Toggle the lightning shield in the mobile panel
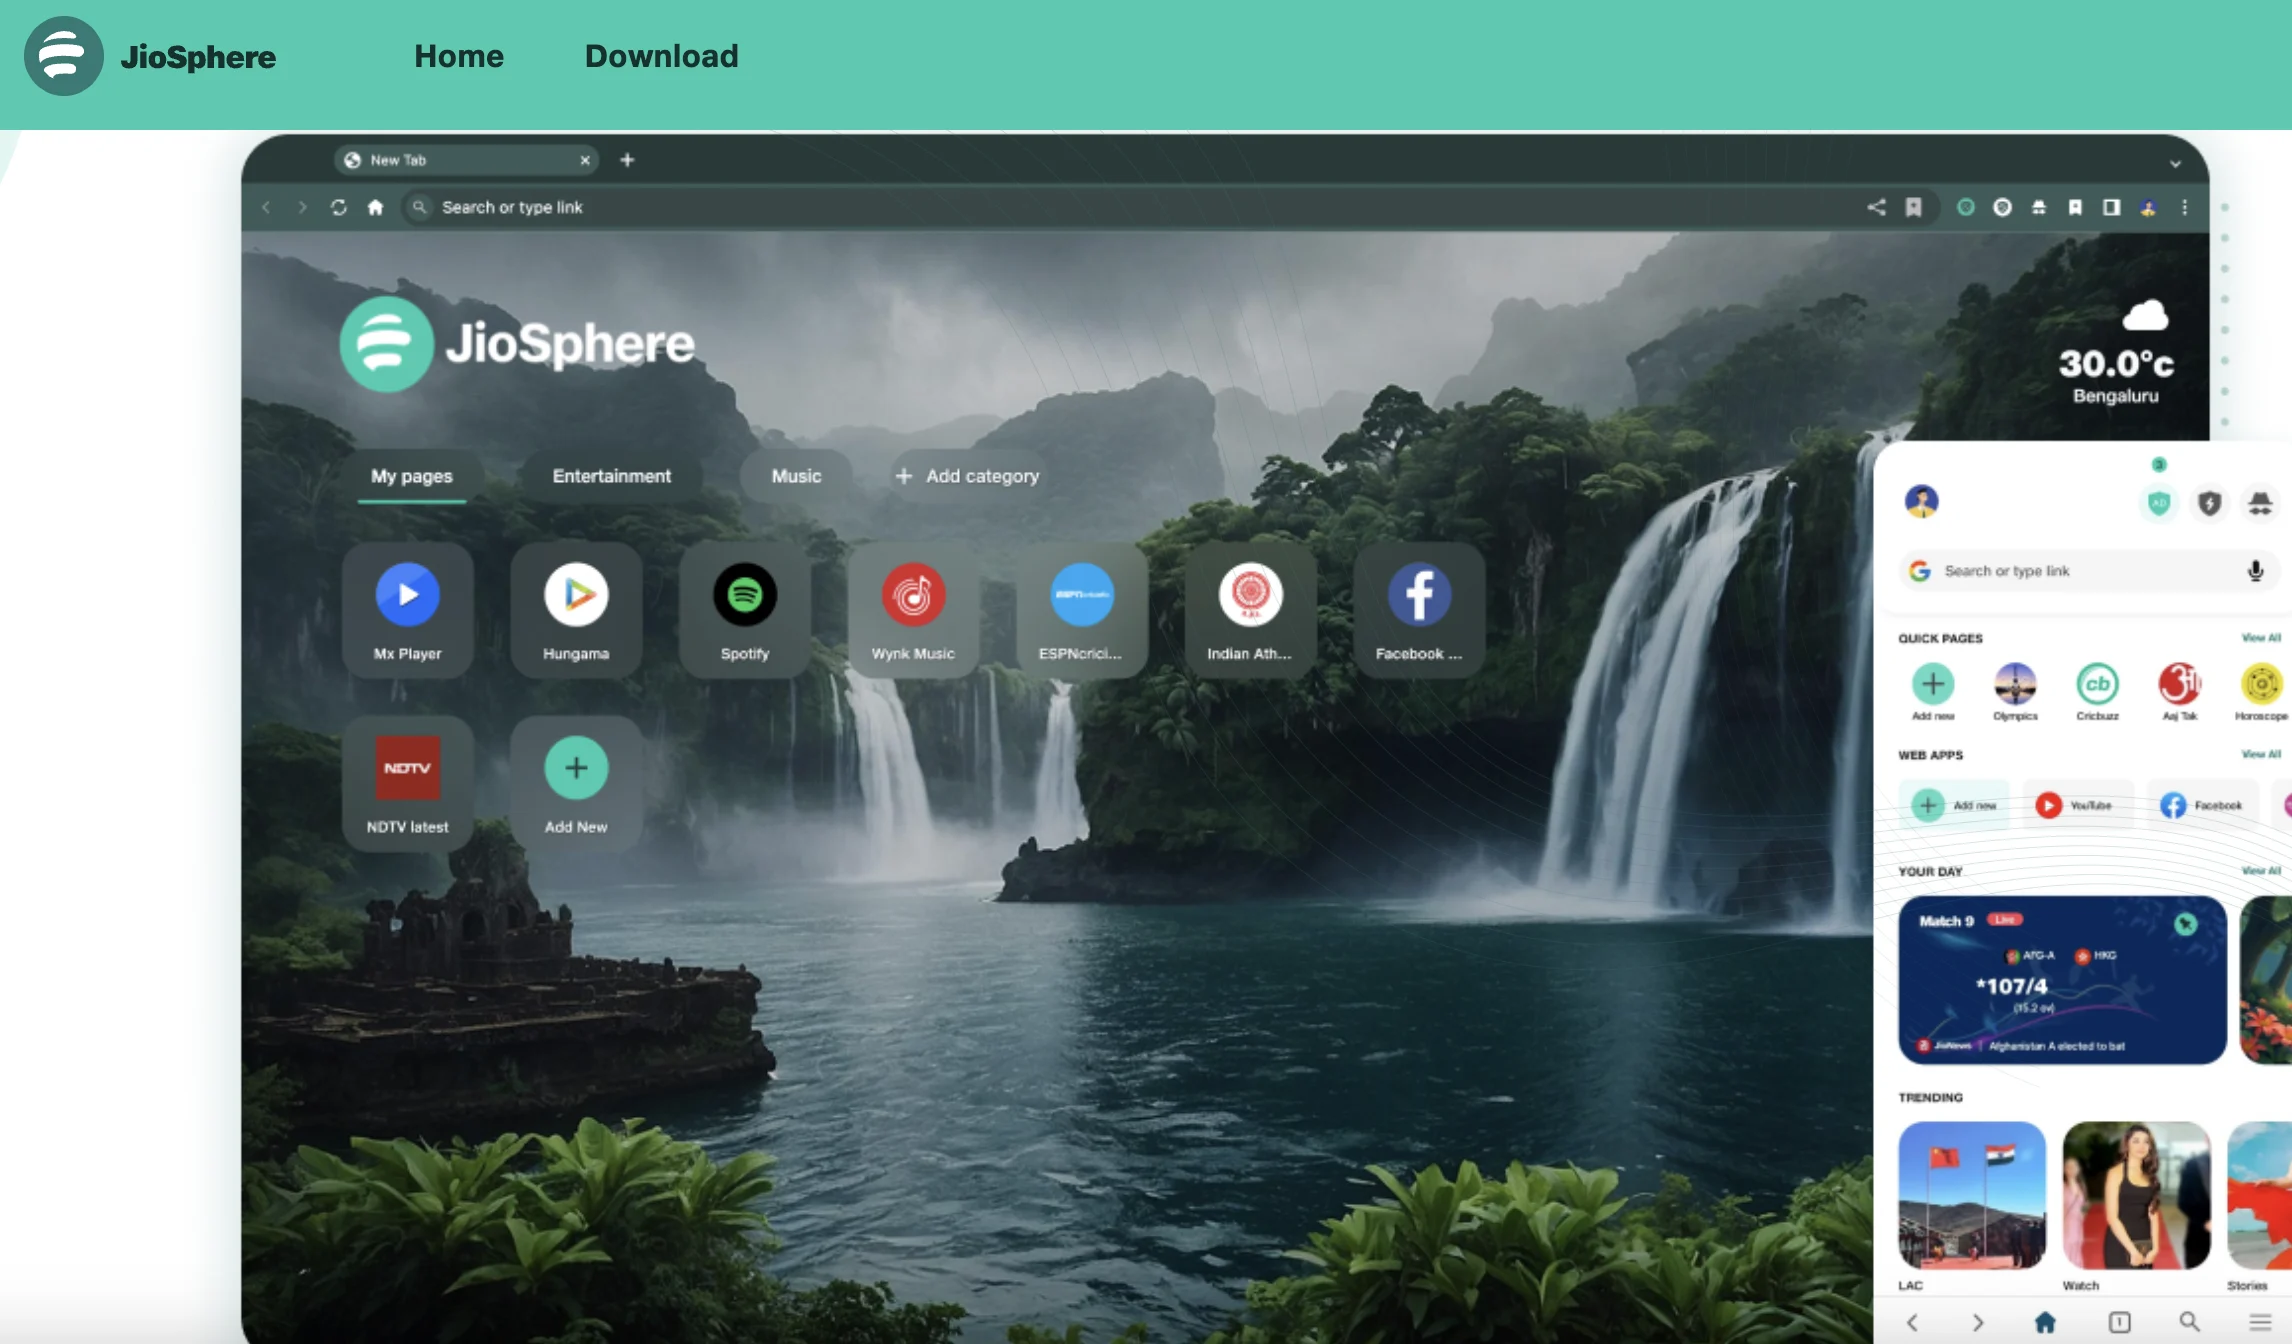Screen dimensions: 2292x1344 2209,502
